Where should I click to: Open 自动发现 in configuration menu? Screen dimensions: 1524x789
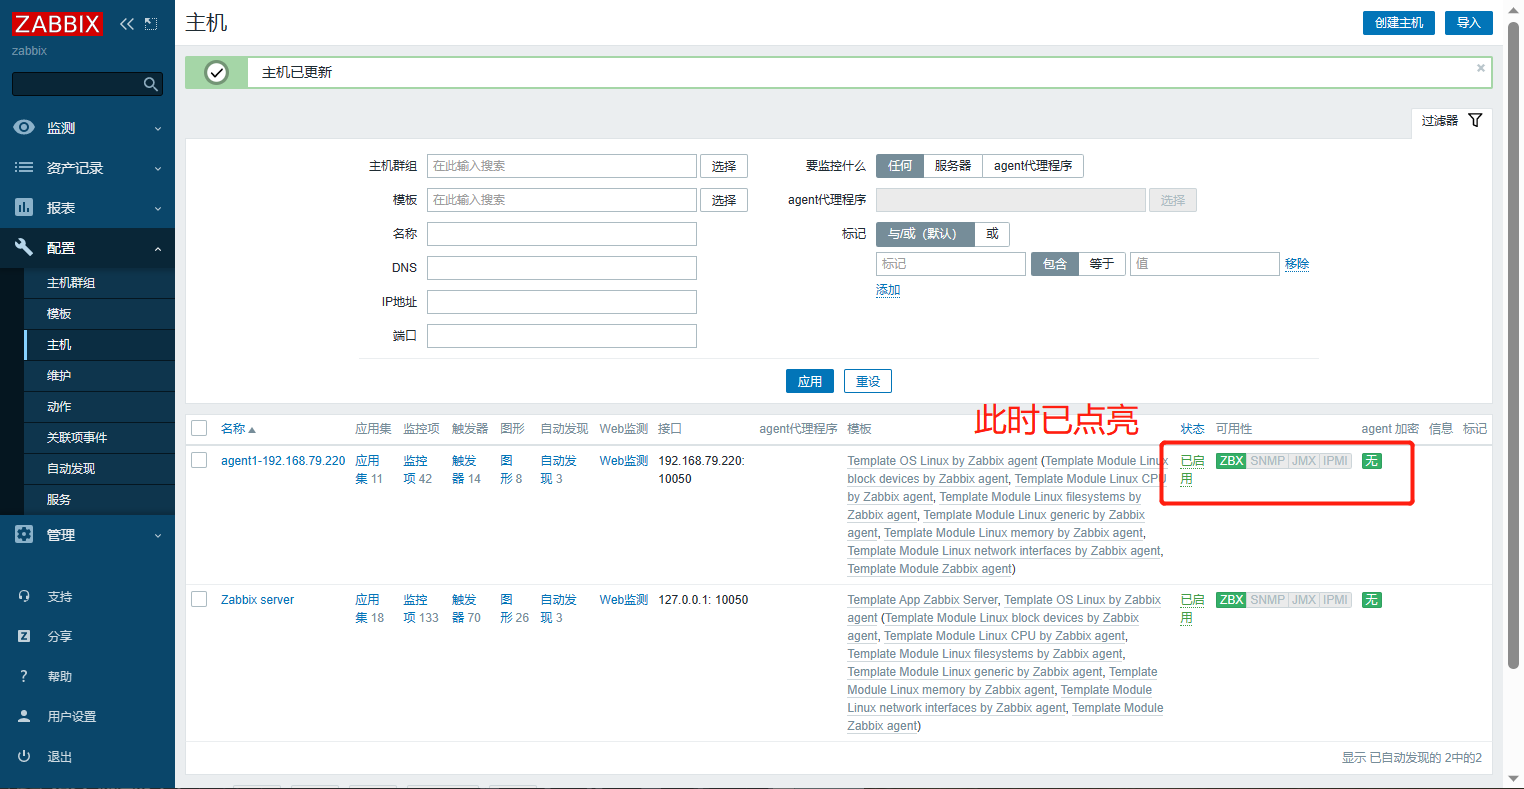[100, 469]
